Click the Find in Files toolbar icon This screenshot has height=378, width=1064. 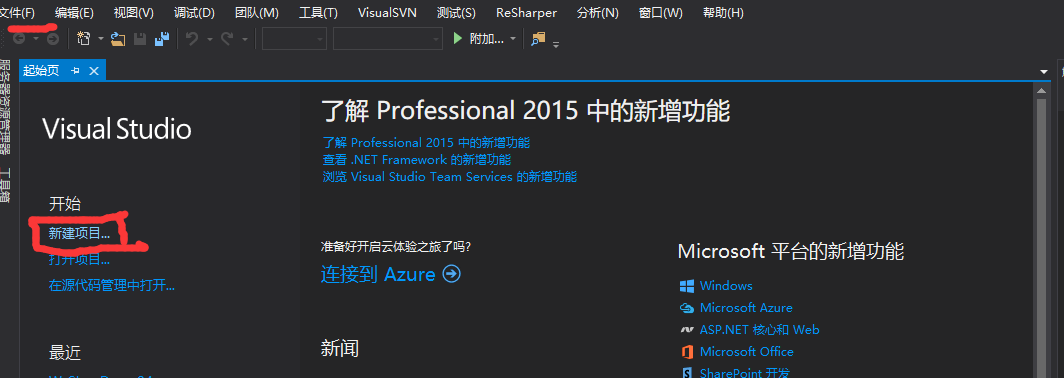(538, 39)
